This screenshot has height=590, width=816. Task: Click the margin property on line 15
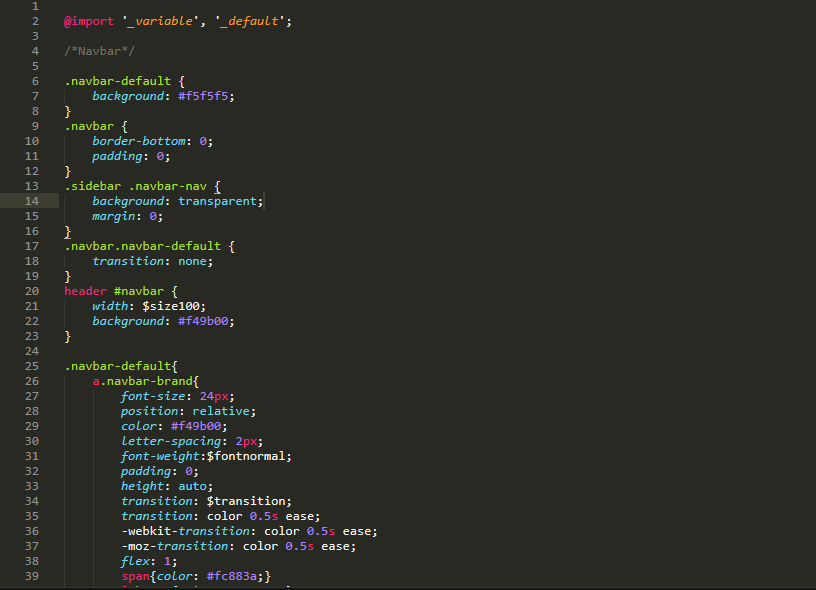(113, 216)
